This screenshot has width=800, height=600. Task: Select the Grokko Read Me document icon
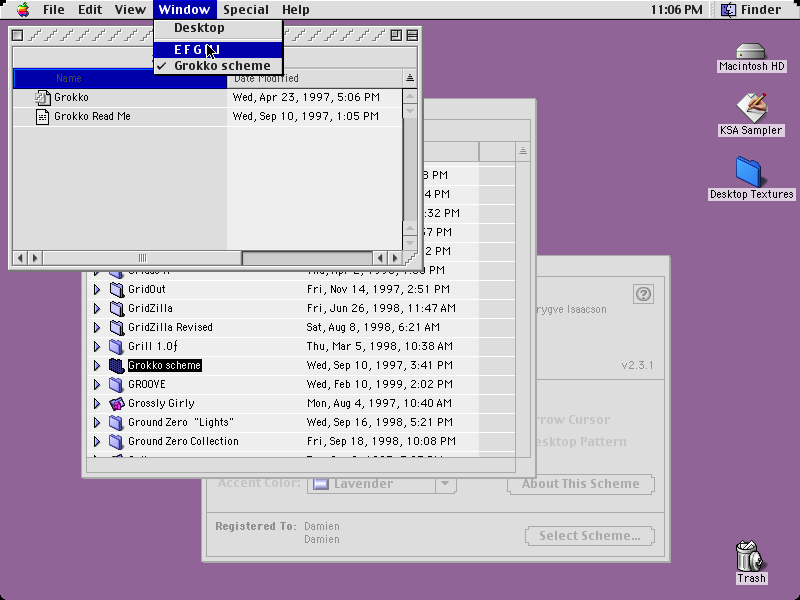click(x=42, y=116)
